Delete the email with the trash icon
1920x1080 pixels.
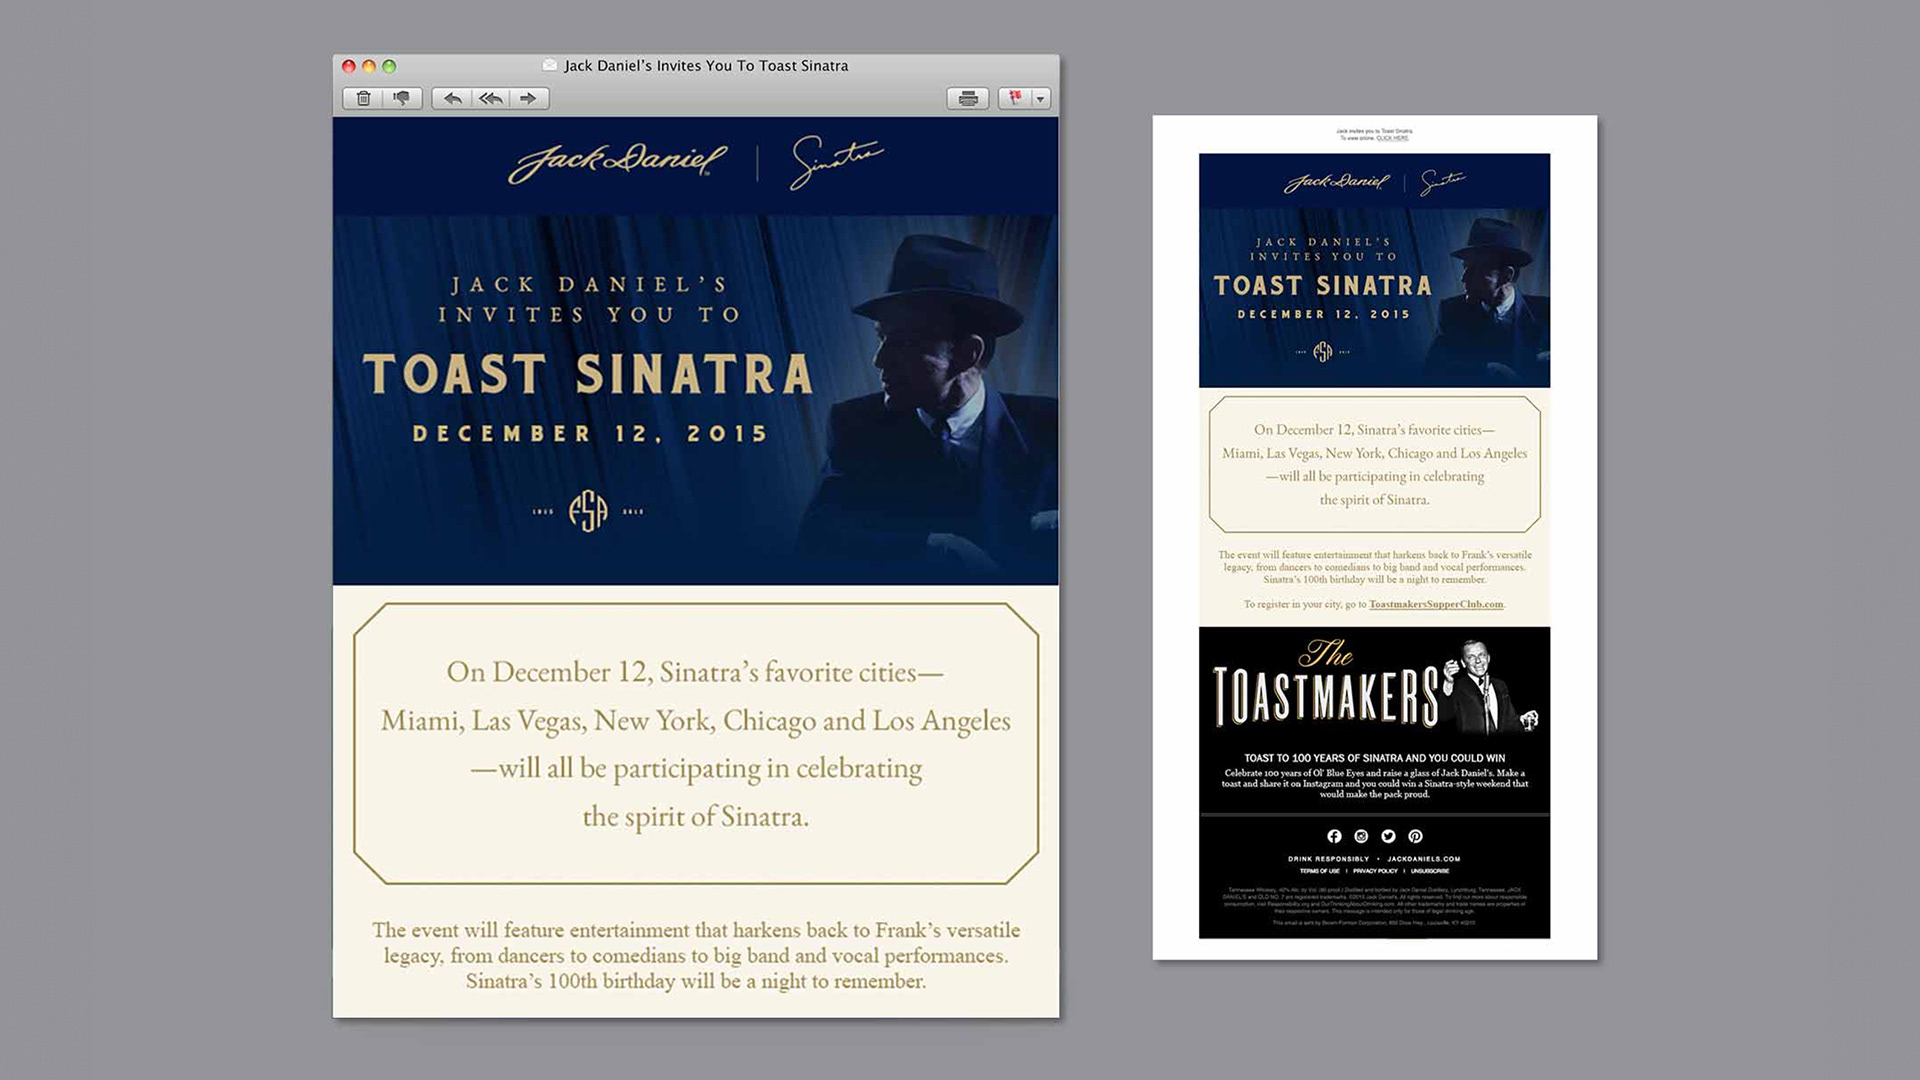tap(364, 98)
